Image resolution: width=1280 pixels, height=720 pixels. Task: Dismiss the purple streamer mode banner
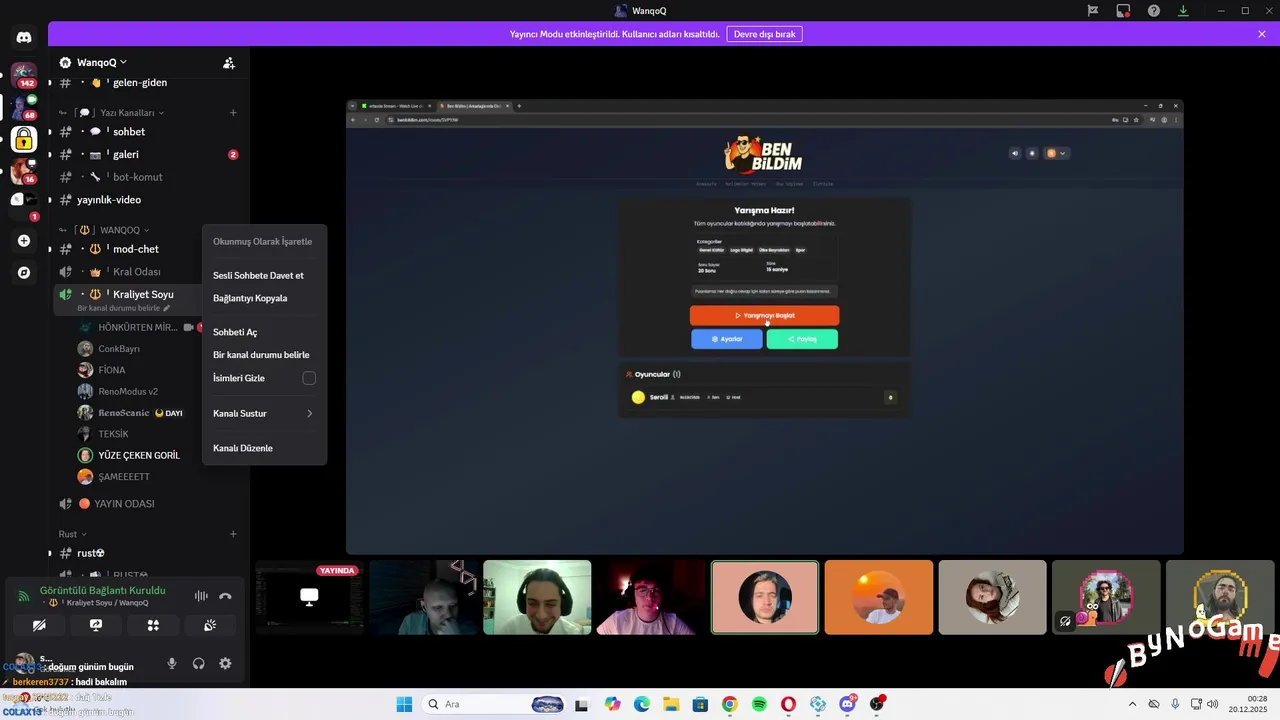click(1262, 34)
